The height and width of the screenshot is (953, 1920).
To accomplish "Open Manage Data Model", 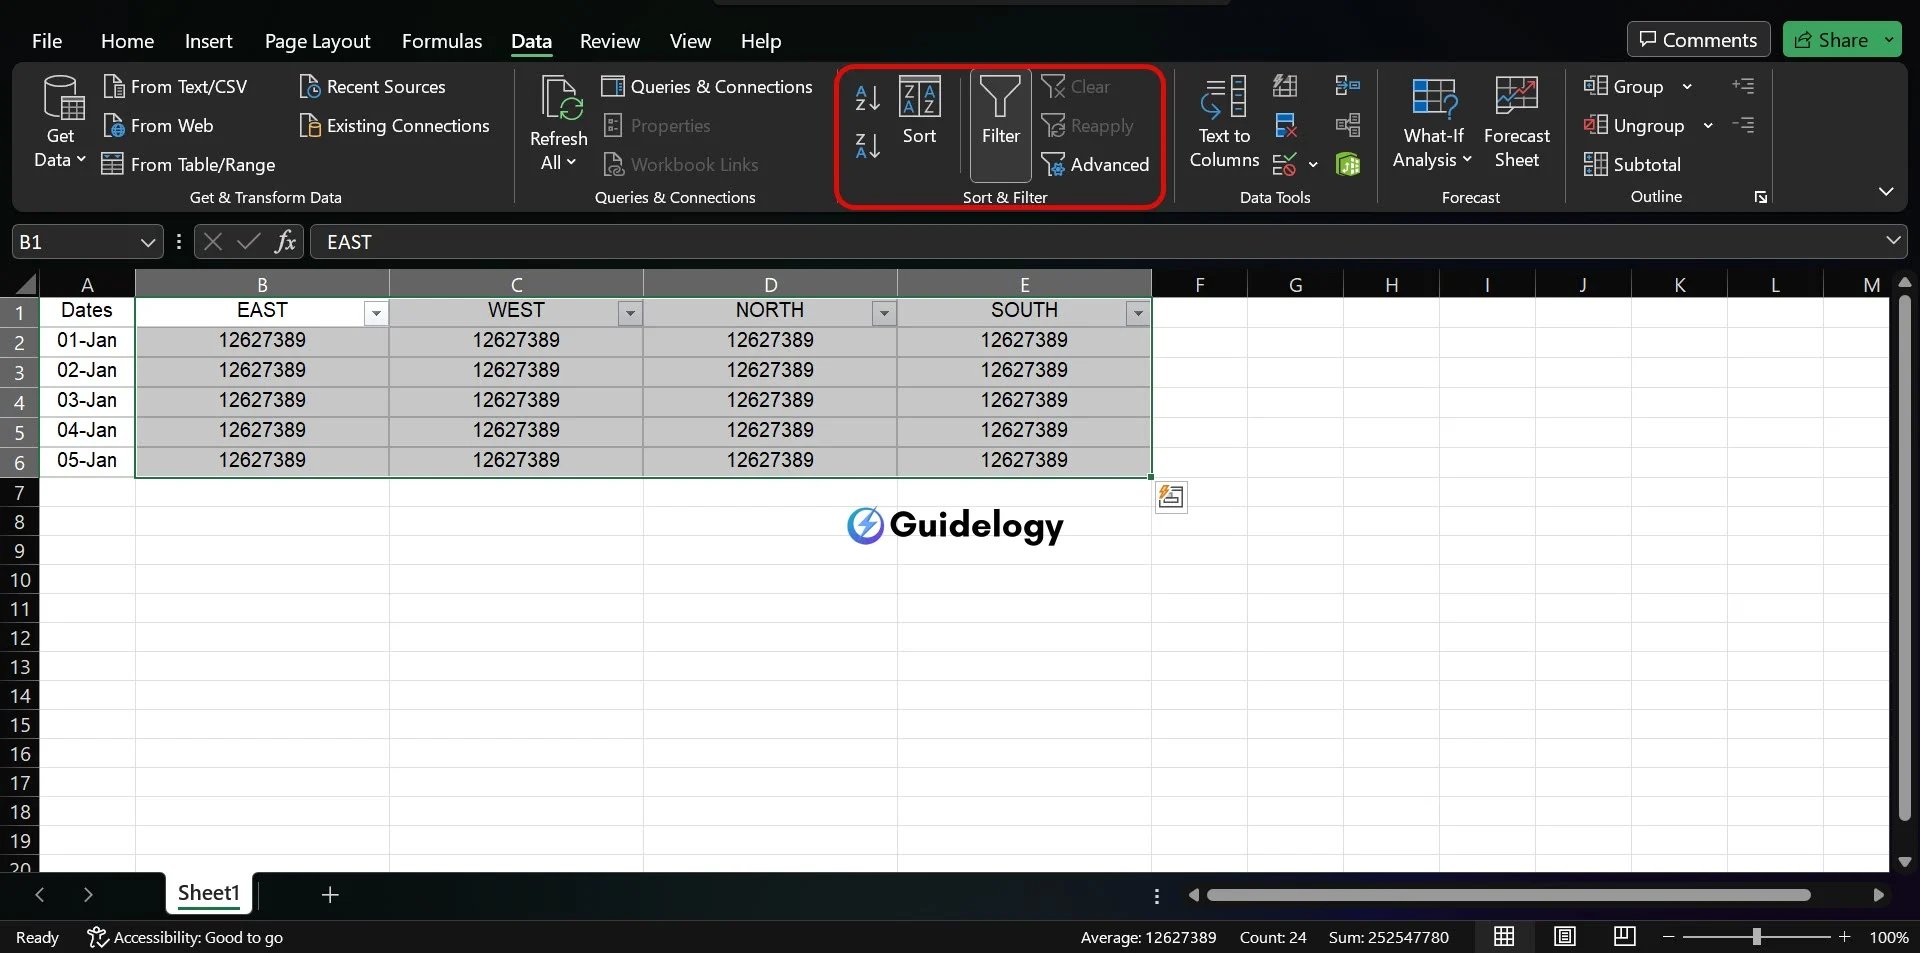I will [x=1347, y=164].
